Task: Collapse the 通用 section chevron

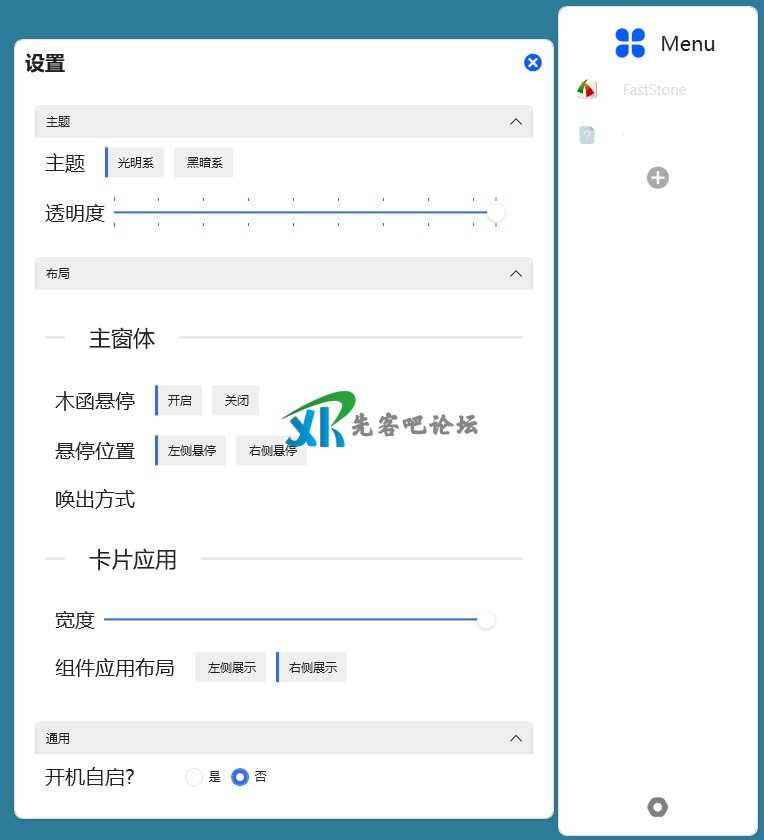Action: point(516,739)
